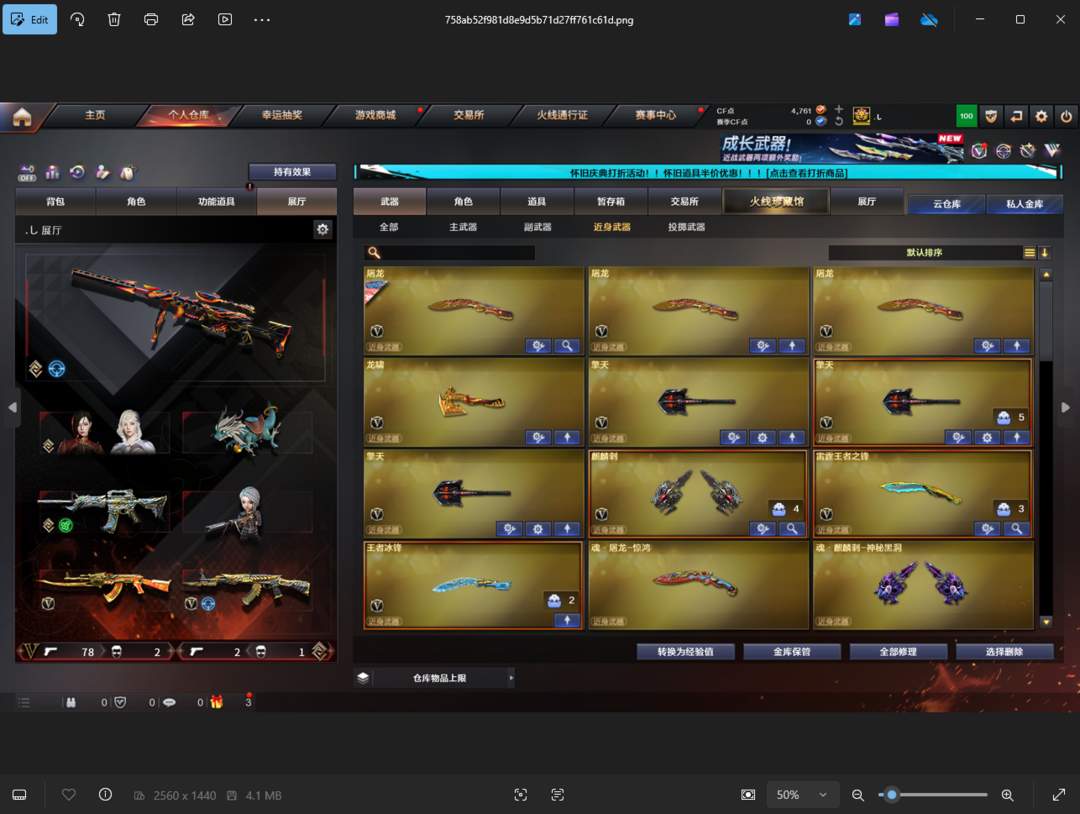
Task: Select the 全部 weapon filter
Action: 388,227
